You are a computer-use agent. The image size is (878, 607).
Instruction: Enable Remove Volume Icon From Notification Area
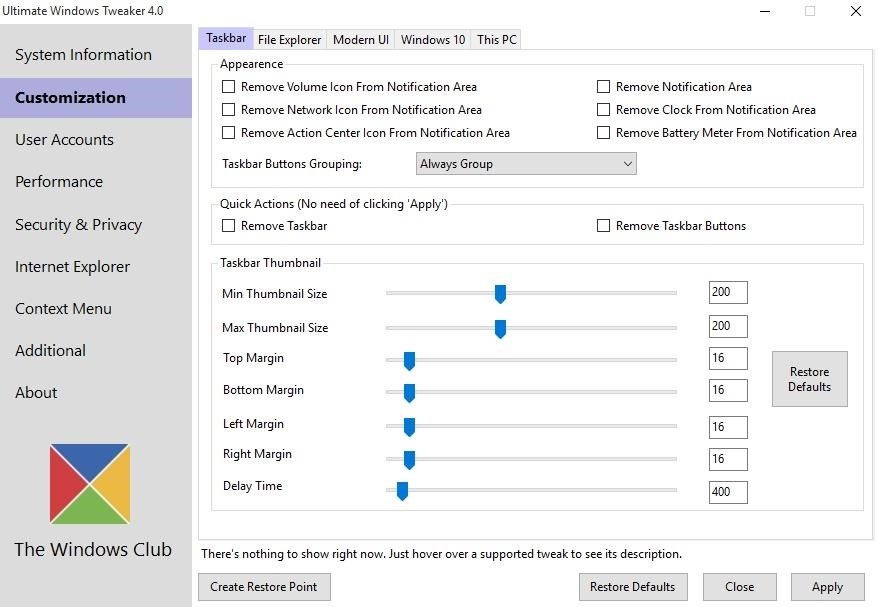click(x=228, y=87)
